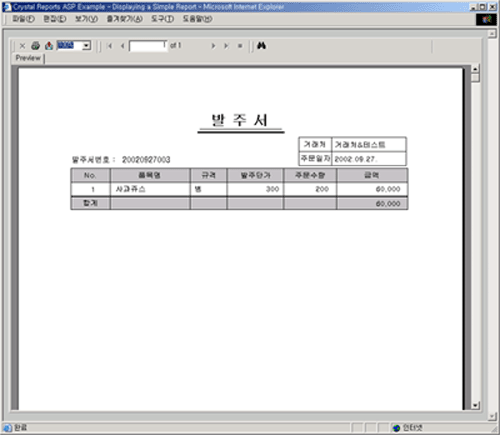Open the 파일(F) menu

click(23, 19)
